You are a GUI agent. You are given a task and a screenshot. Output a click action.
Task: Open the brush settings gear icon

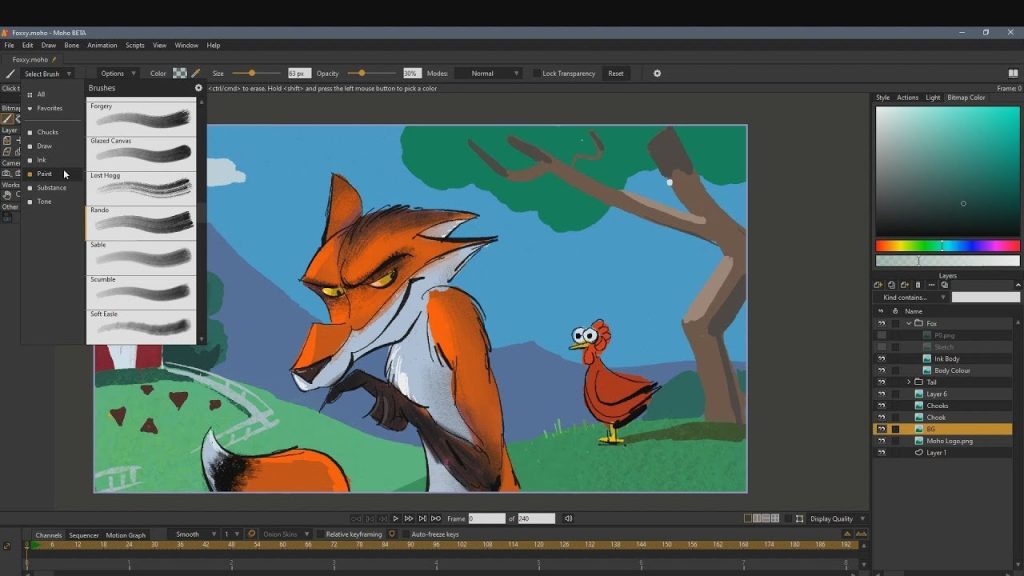coord(657,73)
